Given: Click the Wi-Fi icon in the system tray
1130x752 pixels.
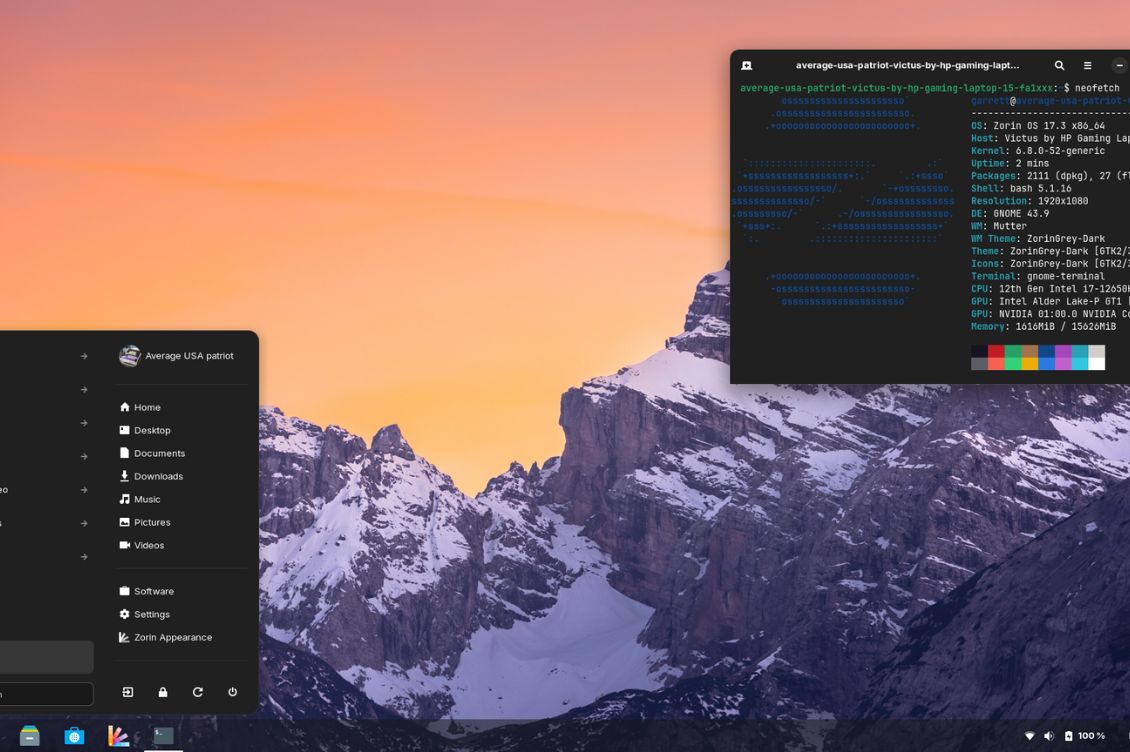Looking at the screenshot, I should click(x=1027, y=736).
